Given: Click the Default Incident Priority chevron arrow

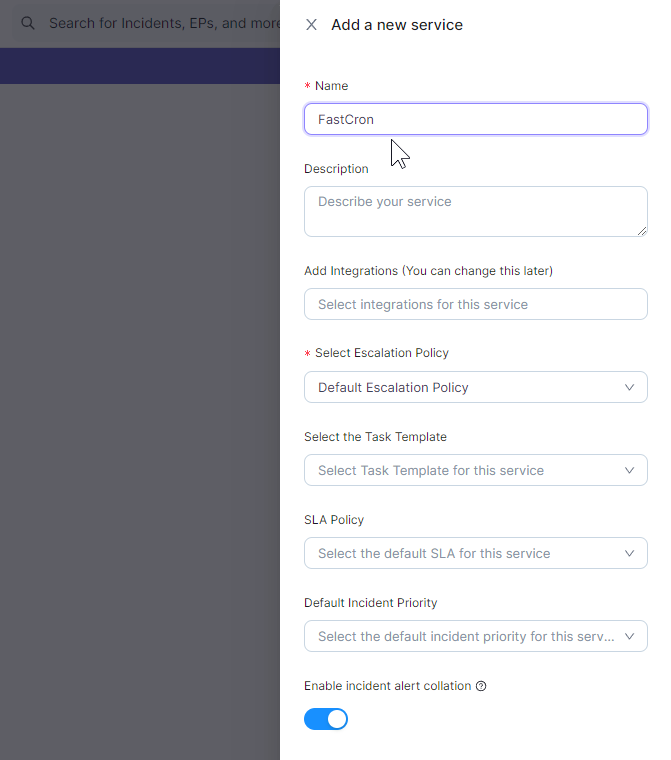Looking at the screenshot, I should tap(629, 636).
